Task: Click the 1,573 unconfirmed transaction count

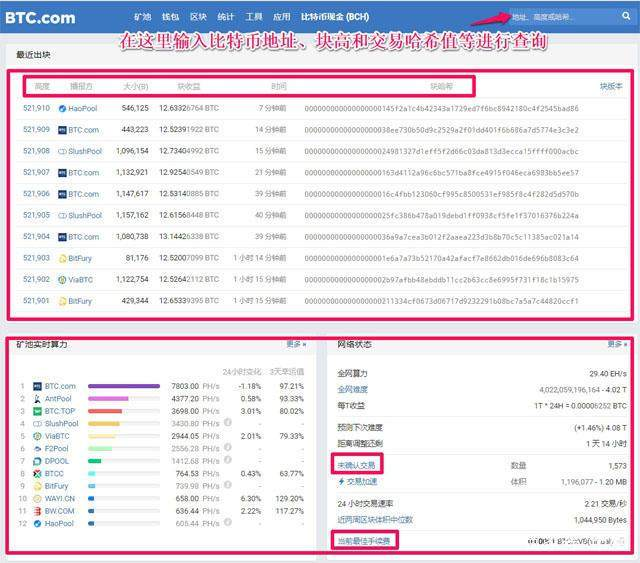Action: [617, 466]
